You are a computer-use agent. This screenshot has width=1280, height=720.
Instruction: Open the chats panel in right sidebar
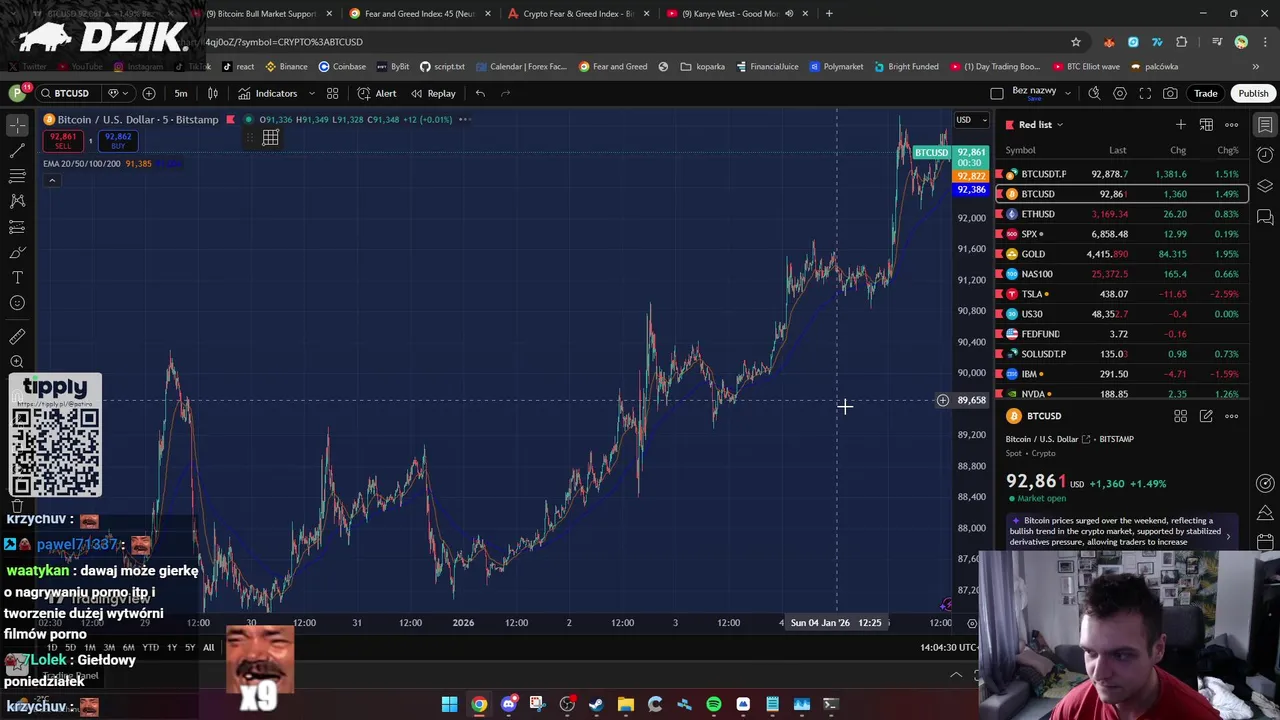coord(1265,217)
